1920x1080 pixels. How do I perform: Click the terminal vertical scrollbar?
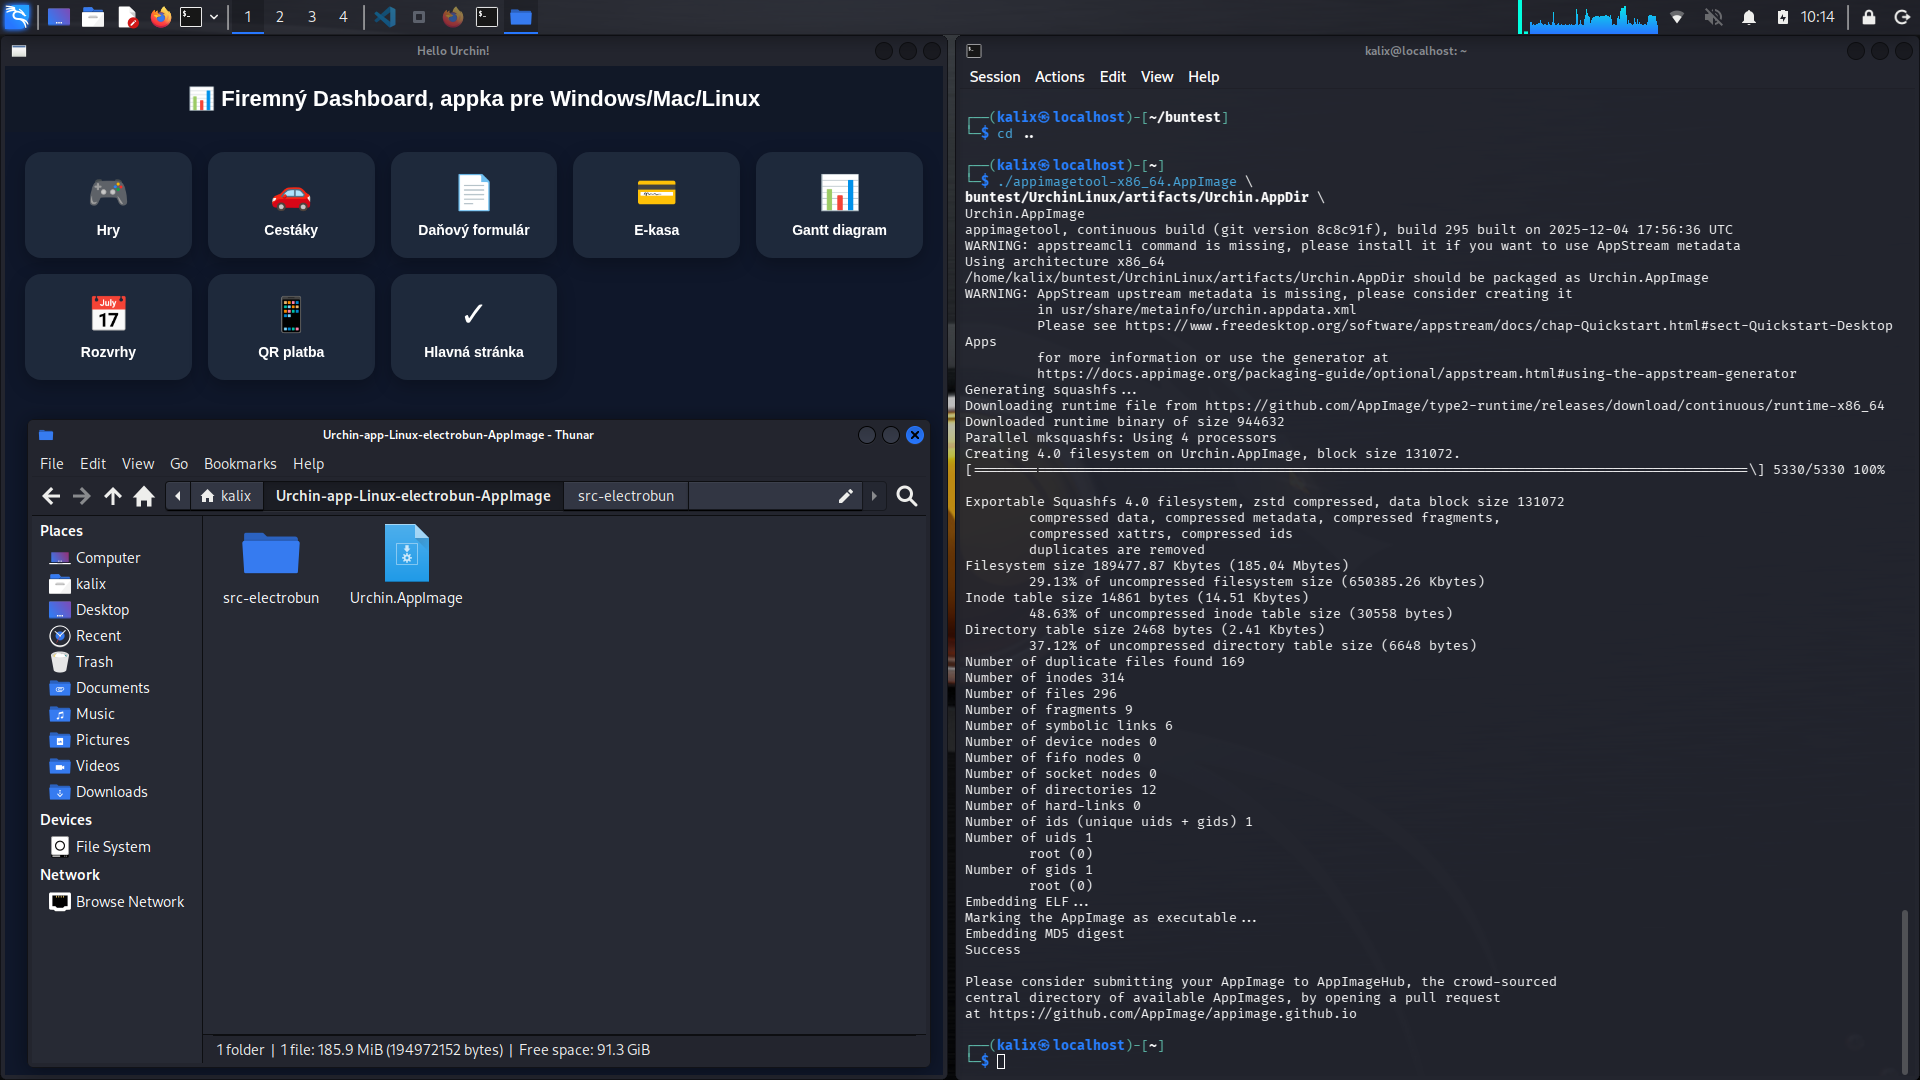(1904, 990)
